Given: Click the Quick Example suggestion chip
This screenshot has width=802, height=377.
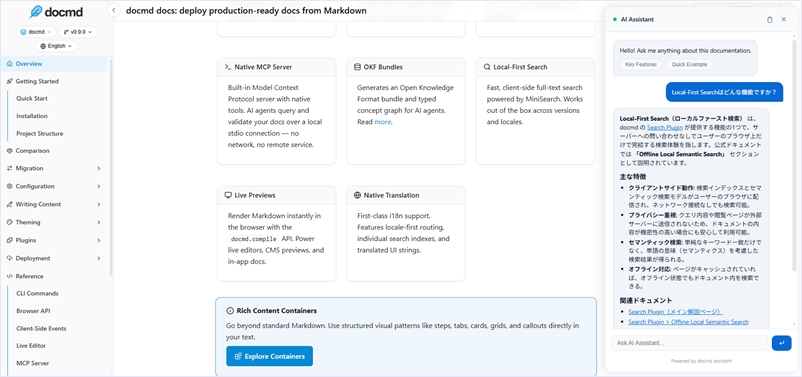Looking at the screenshot, I should pyautogui.click(x=689, y=64).
